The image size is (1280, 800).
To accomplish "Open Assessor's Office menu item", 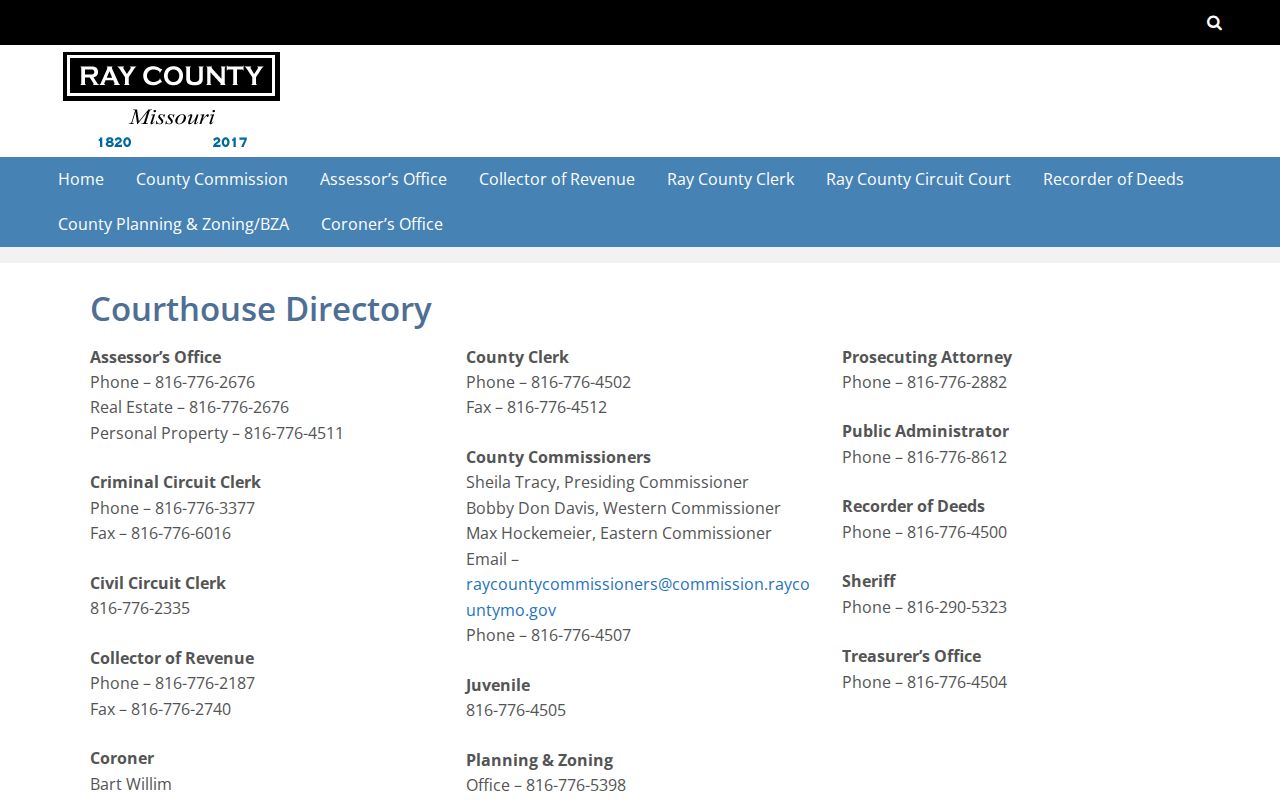I will 383,179.
